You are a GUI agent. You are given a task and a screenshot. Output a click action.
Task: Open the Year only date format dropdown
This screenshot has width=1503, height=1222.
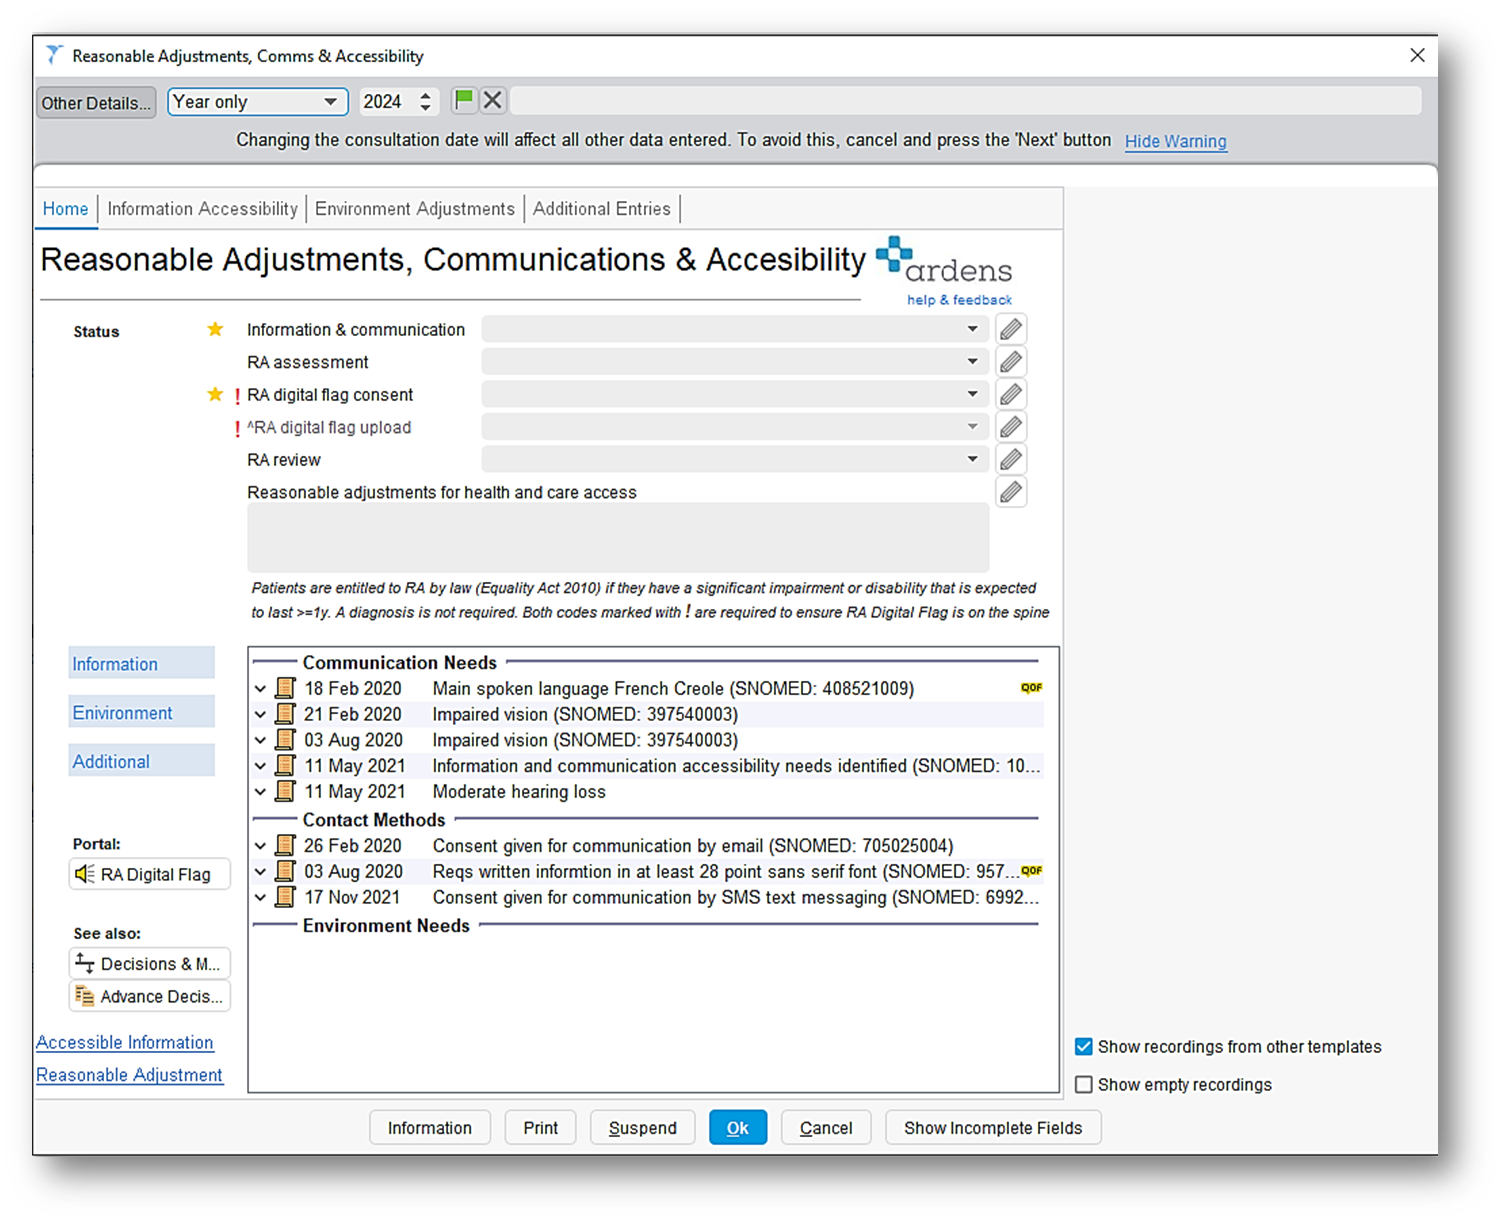point(332,101)
